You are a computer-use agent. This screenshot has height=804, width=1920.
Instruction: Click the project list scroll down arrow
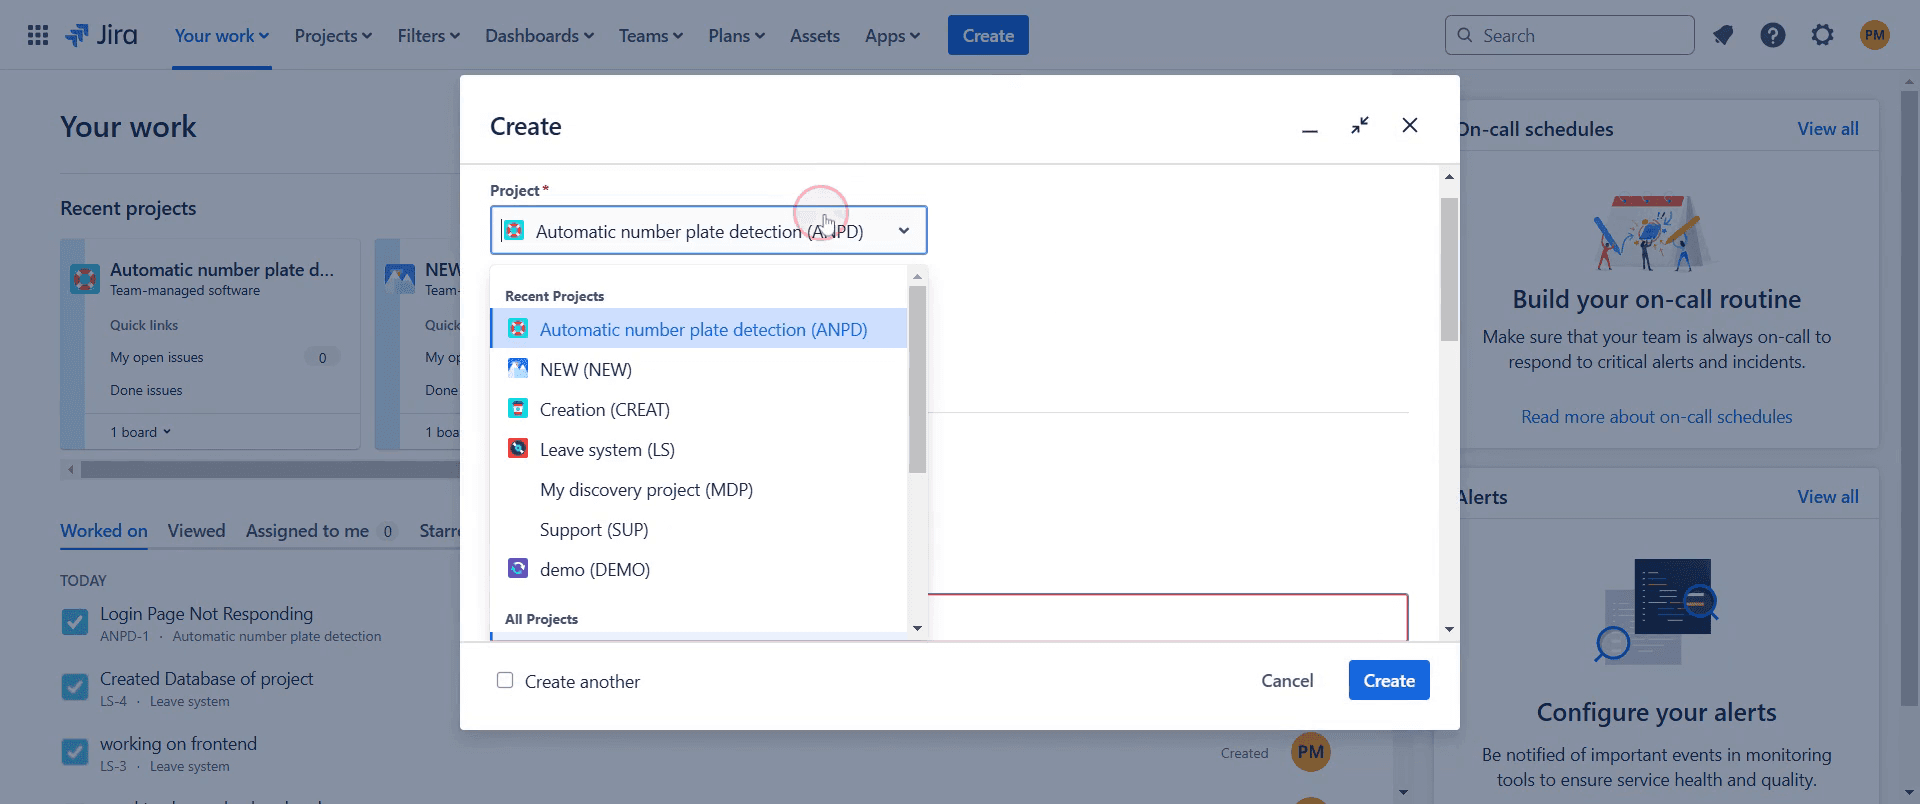(x=917, y=628)
